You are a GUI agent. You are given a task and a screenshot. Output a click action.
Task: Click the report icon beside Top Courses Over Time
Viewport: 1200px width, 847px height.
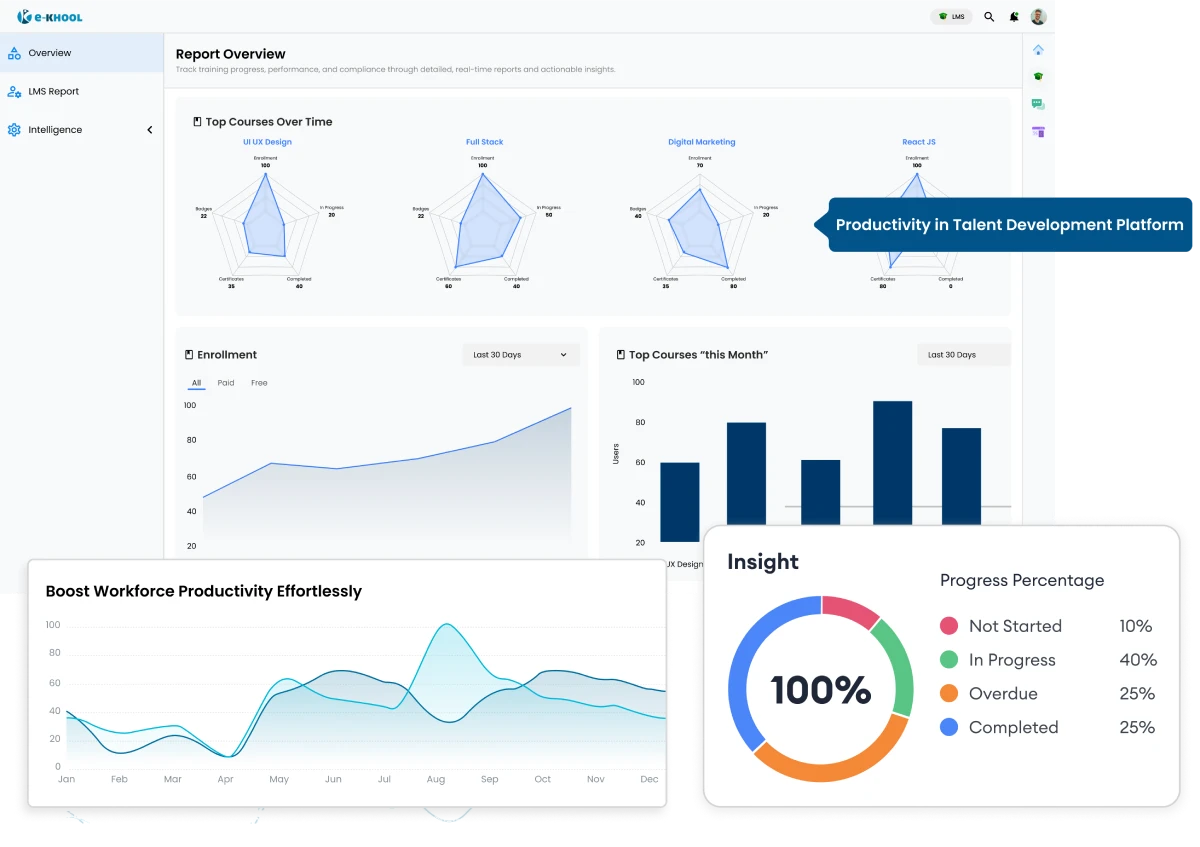196,121
